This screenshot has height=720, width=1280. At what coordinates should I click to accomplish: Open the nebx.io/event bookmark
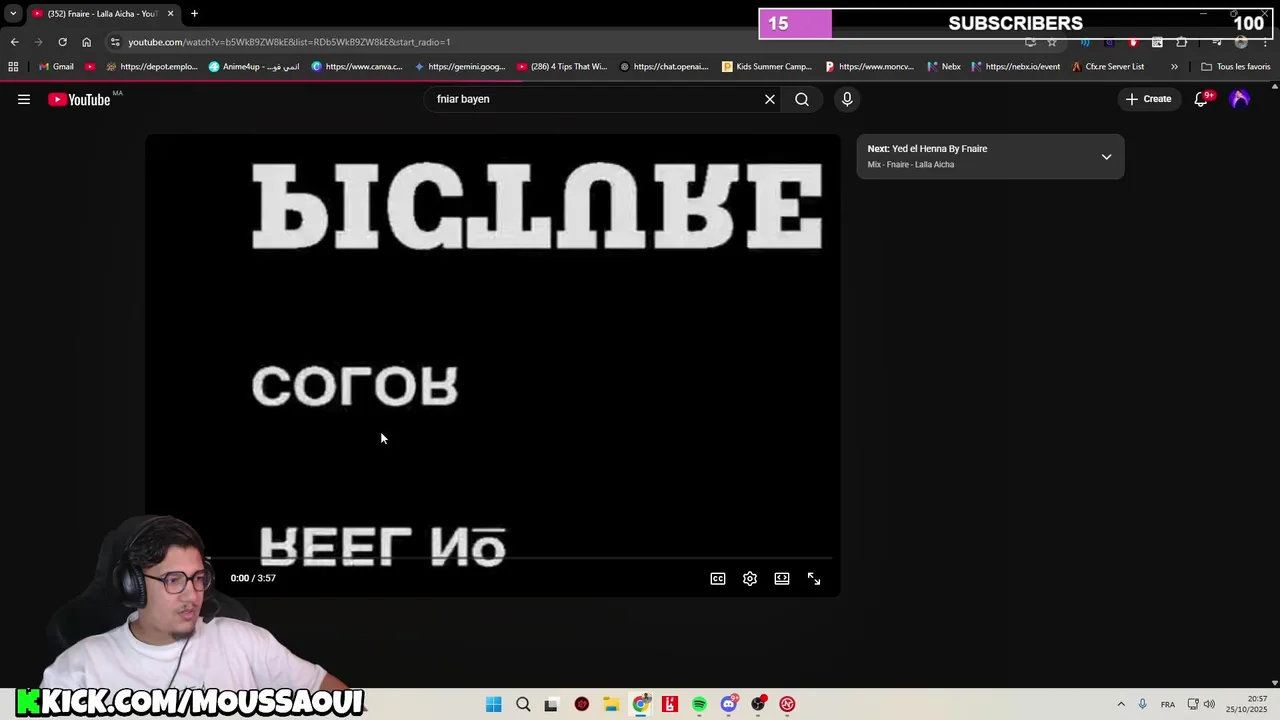click(x=1015, y=67)
